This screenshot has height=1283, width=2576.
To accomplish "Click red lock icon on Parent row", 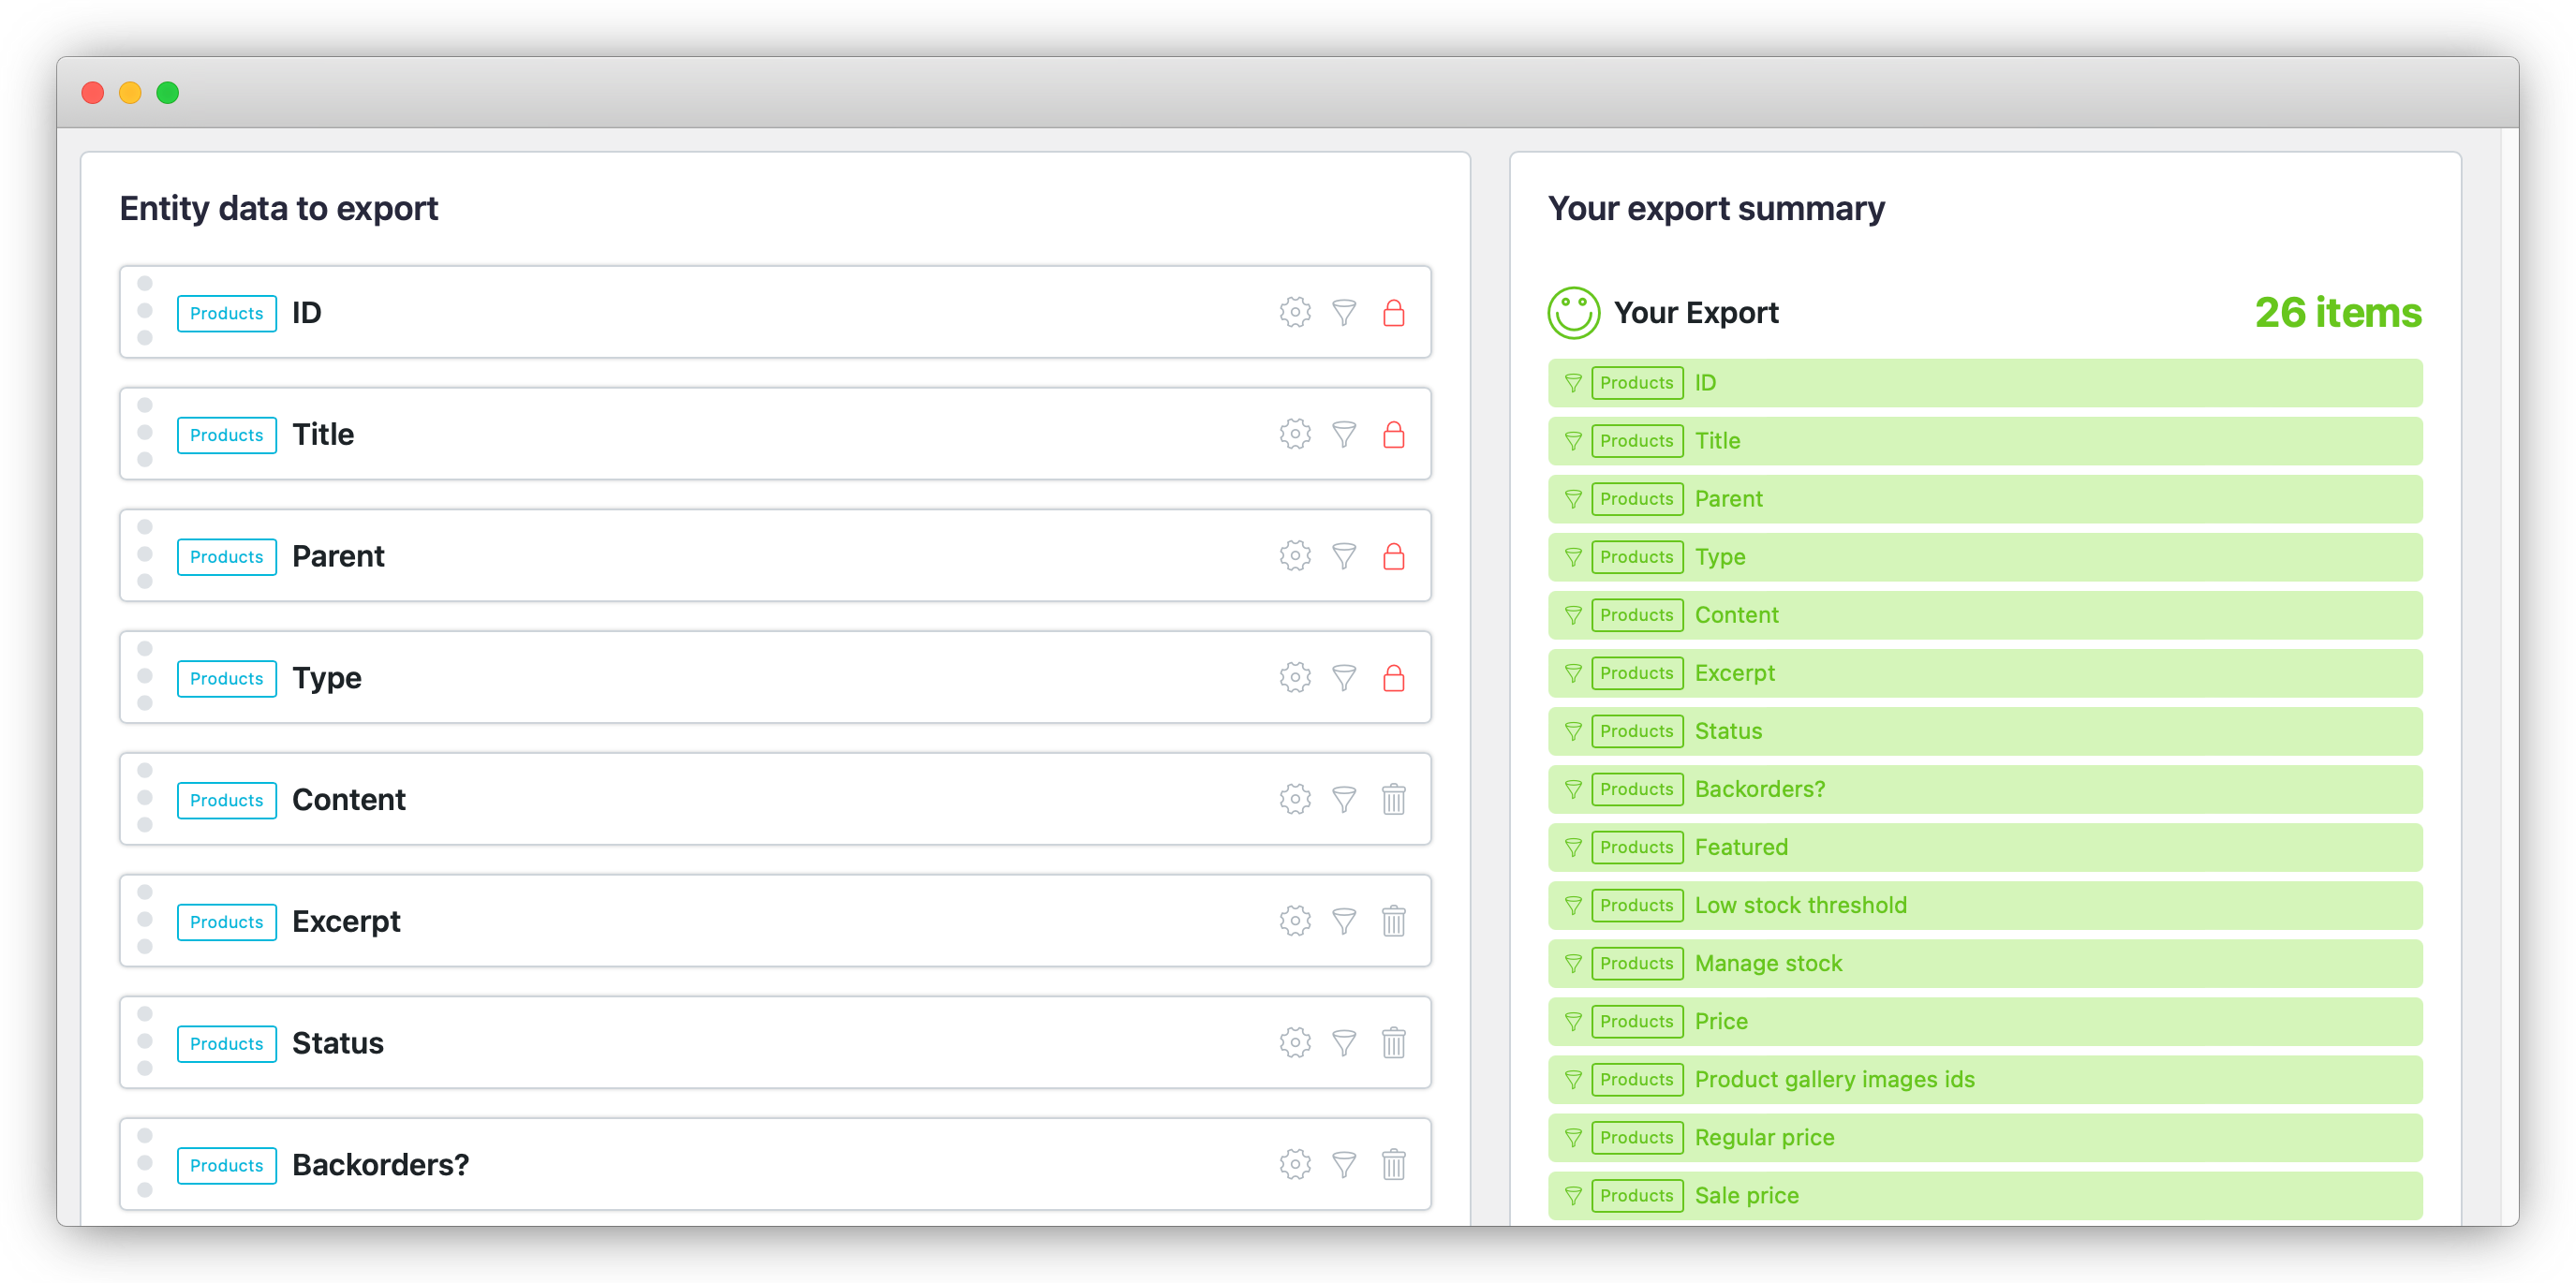I will [x=1393, y=557].
